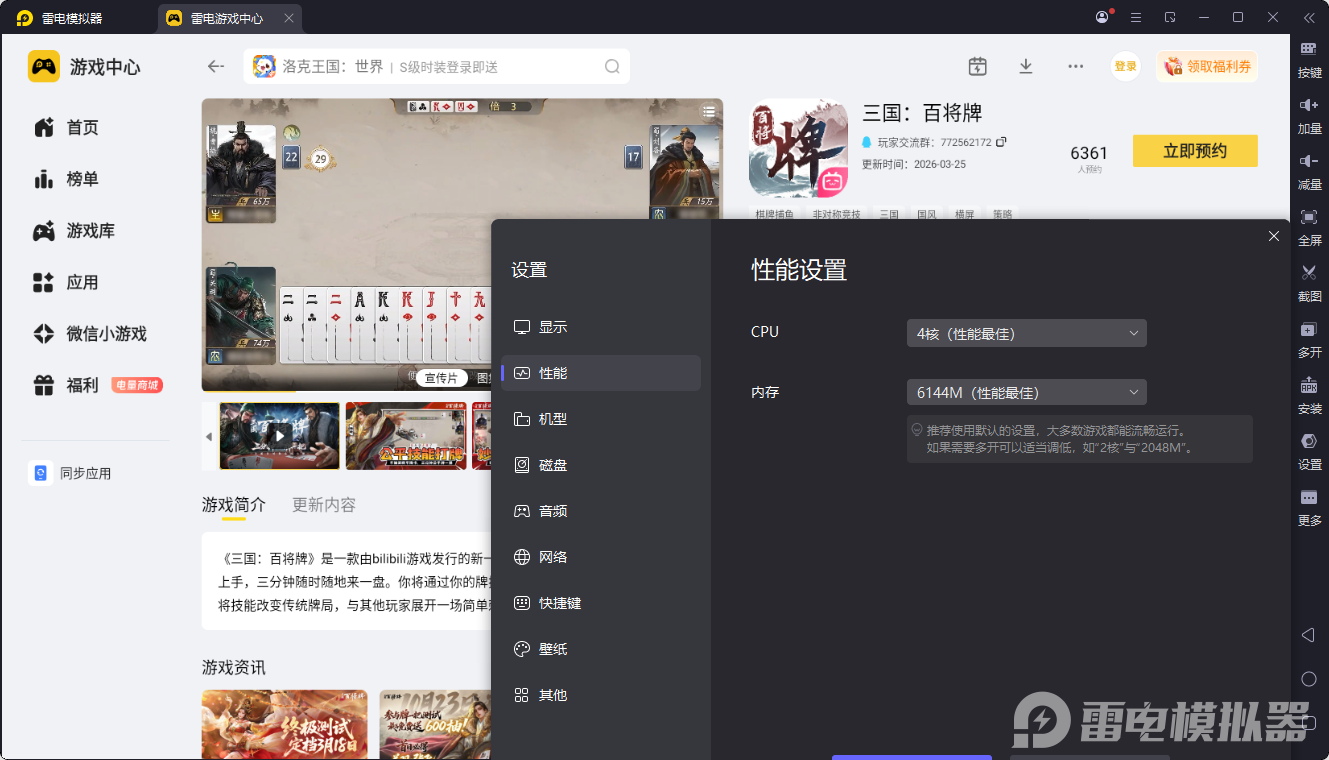Viewport: 1329px width, 760px height.
Task: Select 性能 performance settings
Action: tap(601, 373)
